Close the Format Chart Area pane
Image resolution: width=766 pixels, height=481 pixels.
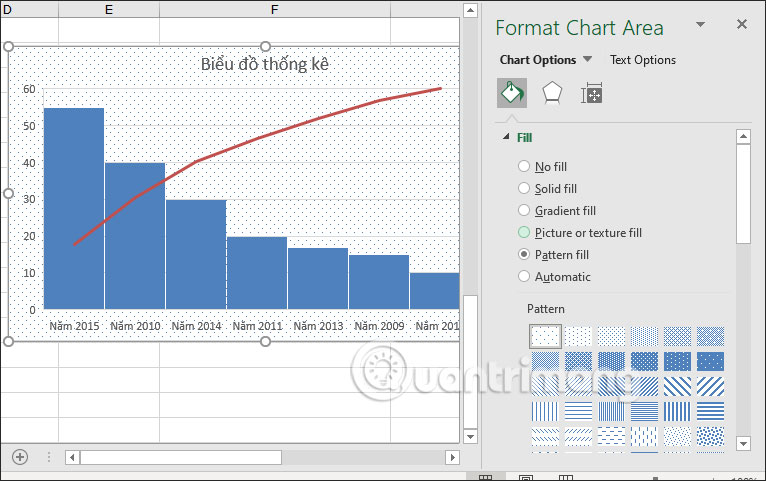pos(741,25)
